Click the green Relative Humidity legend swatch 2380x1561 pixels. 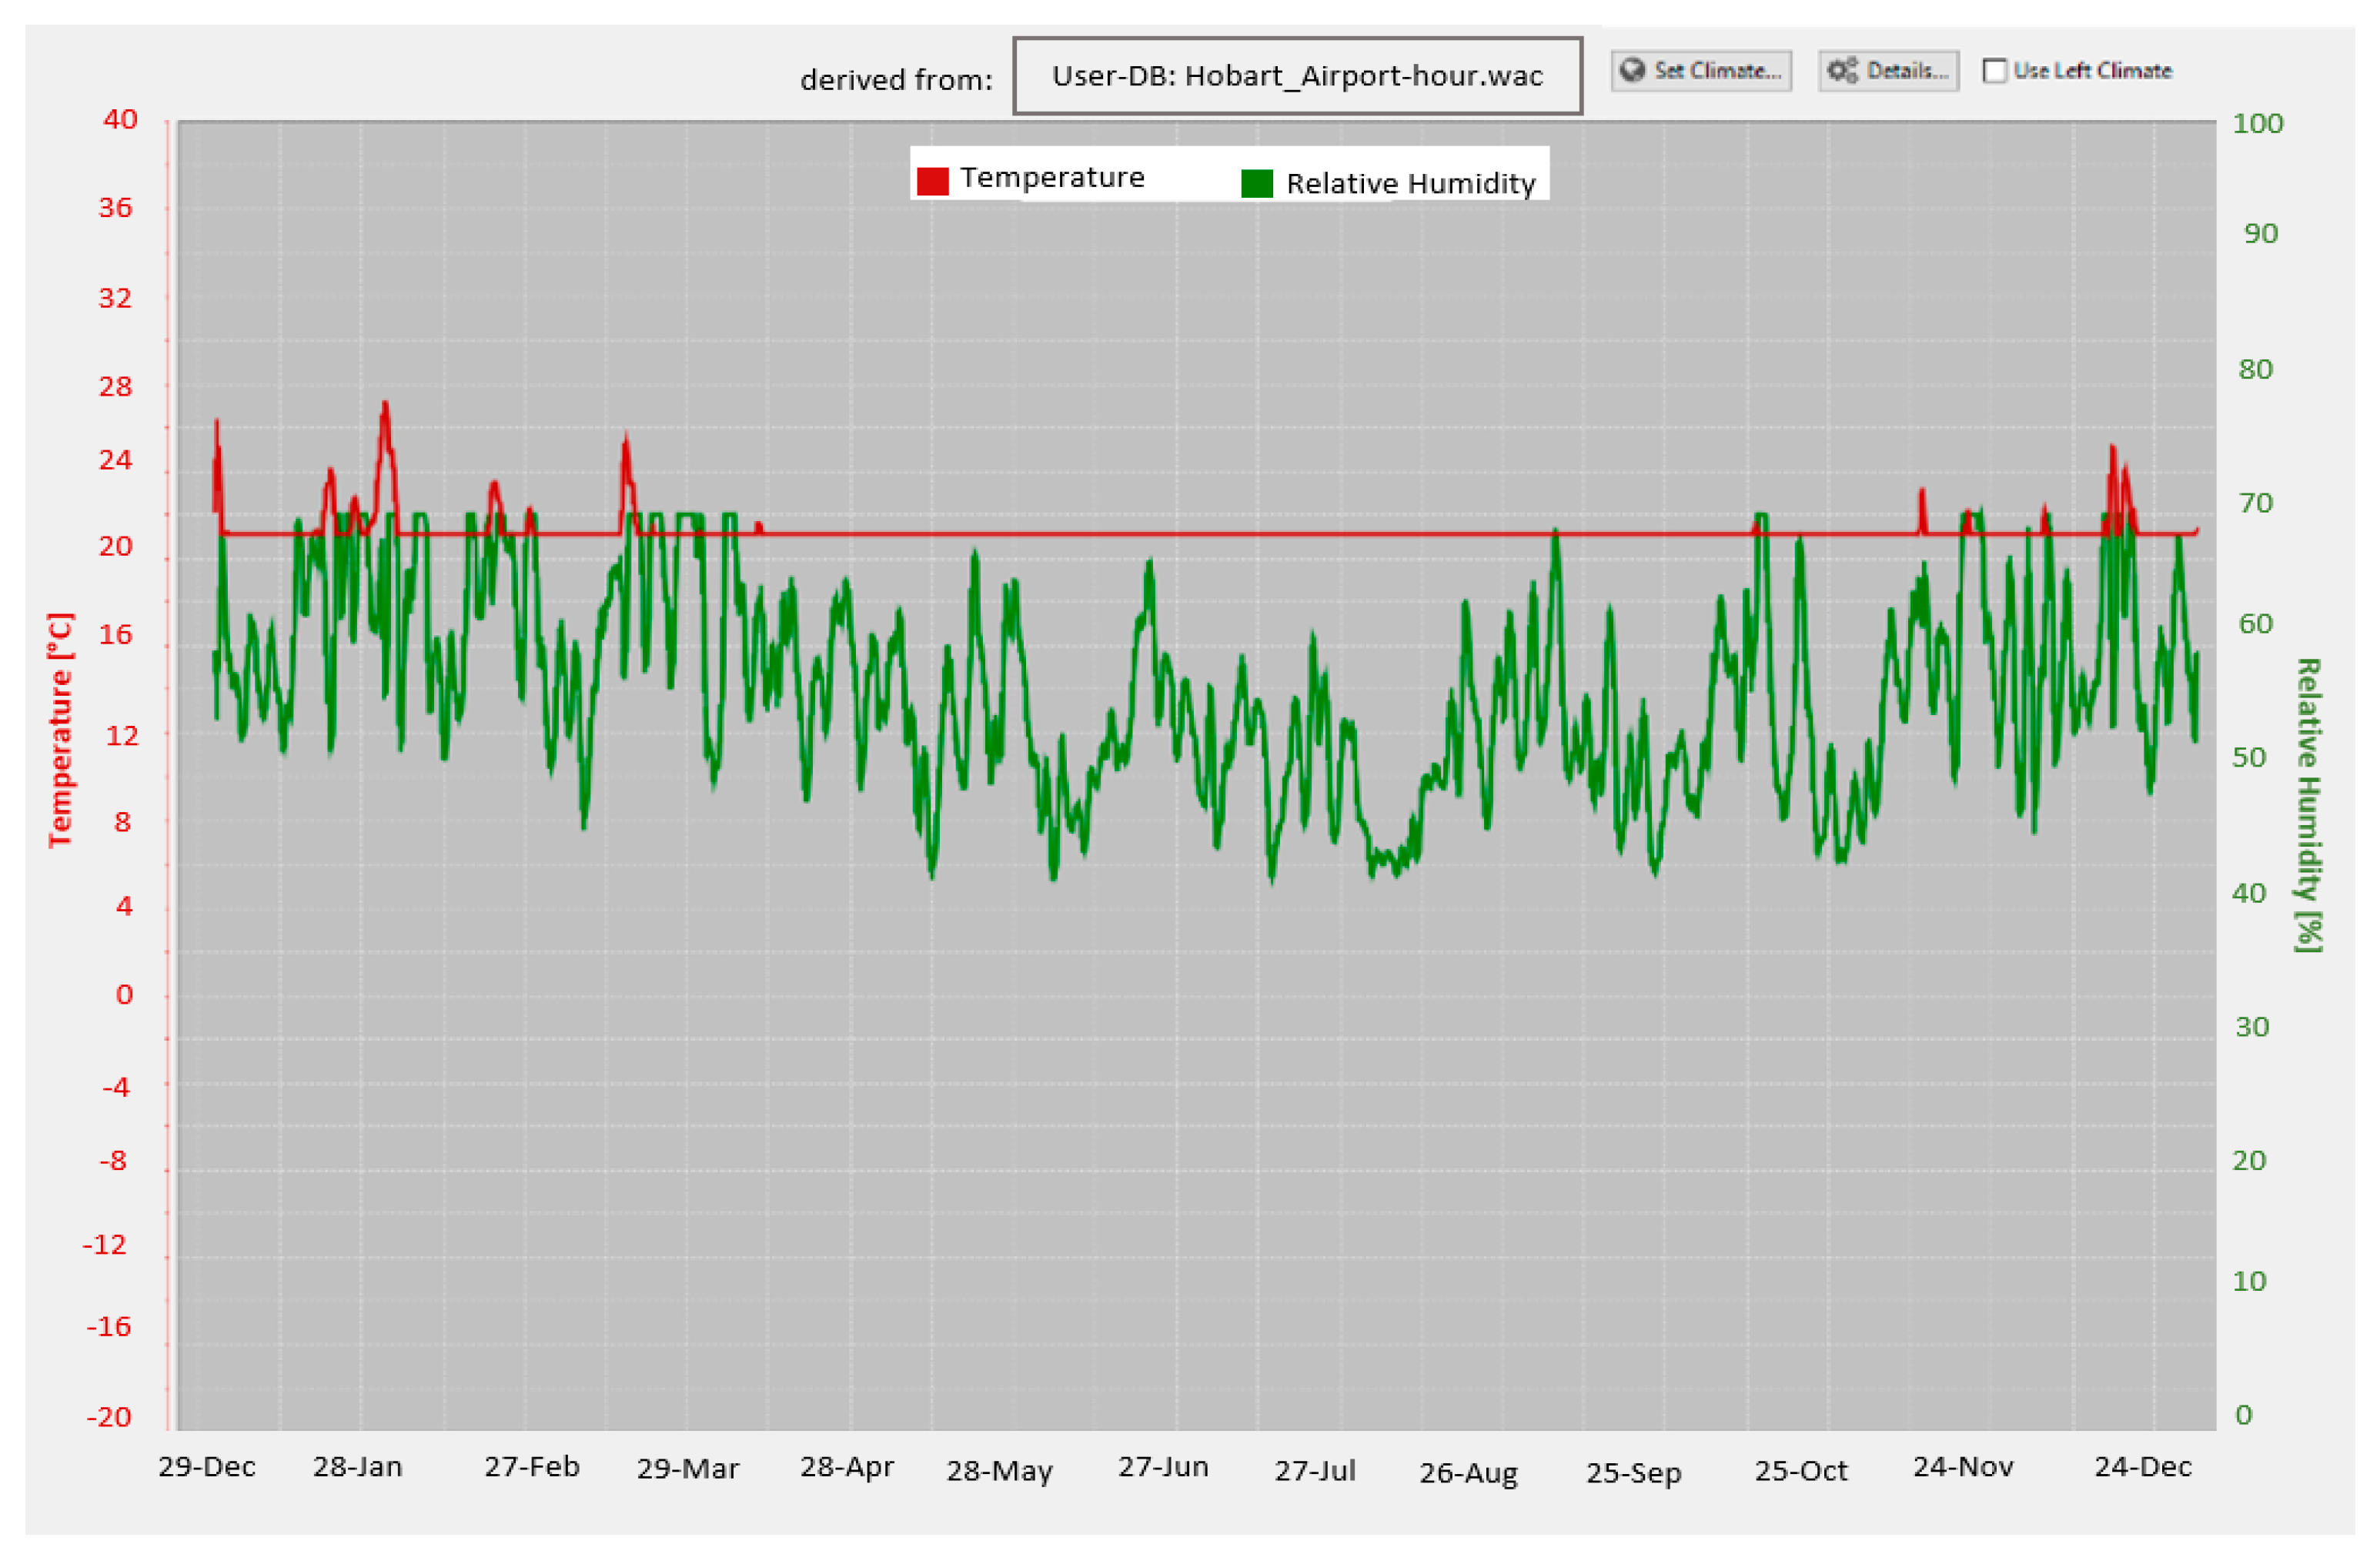point(1257,183)
